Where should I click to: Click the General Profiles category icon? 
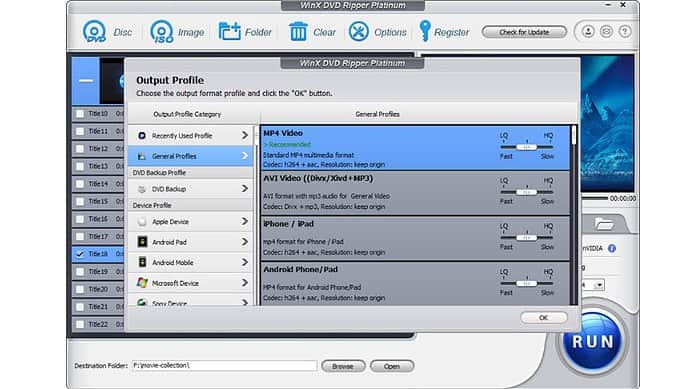142,156
